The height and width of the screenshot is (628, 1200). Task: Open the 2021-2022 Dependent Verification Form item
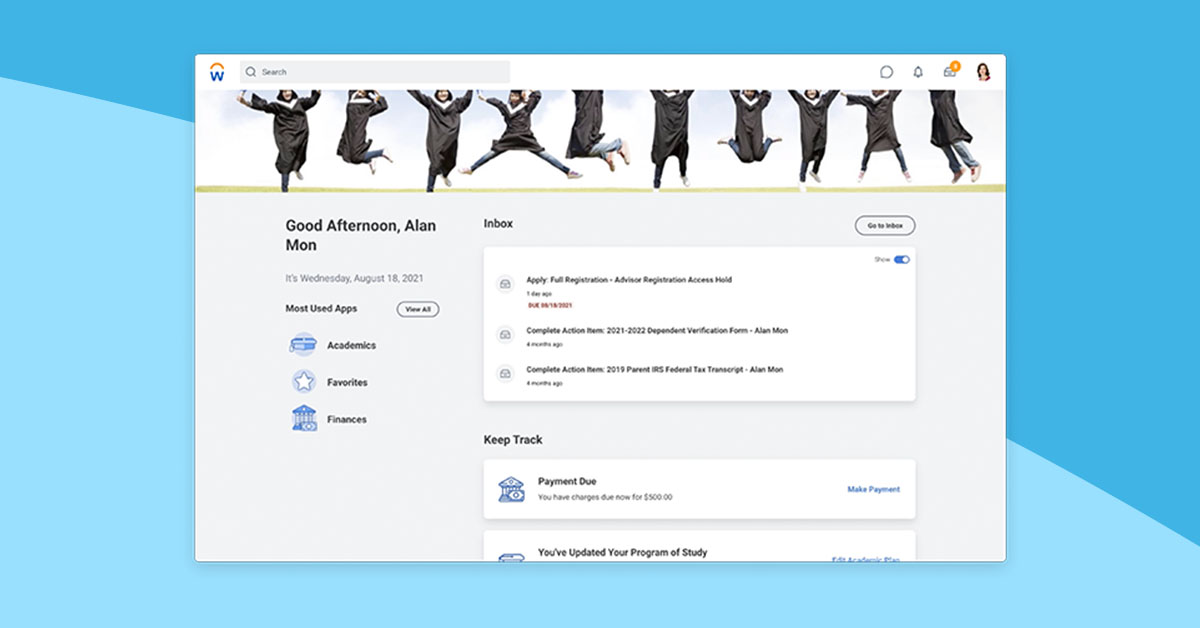tap(657, 331)
